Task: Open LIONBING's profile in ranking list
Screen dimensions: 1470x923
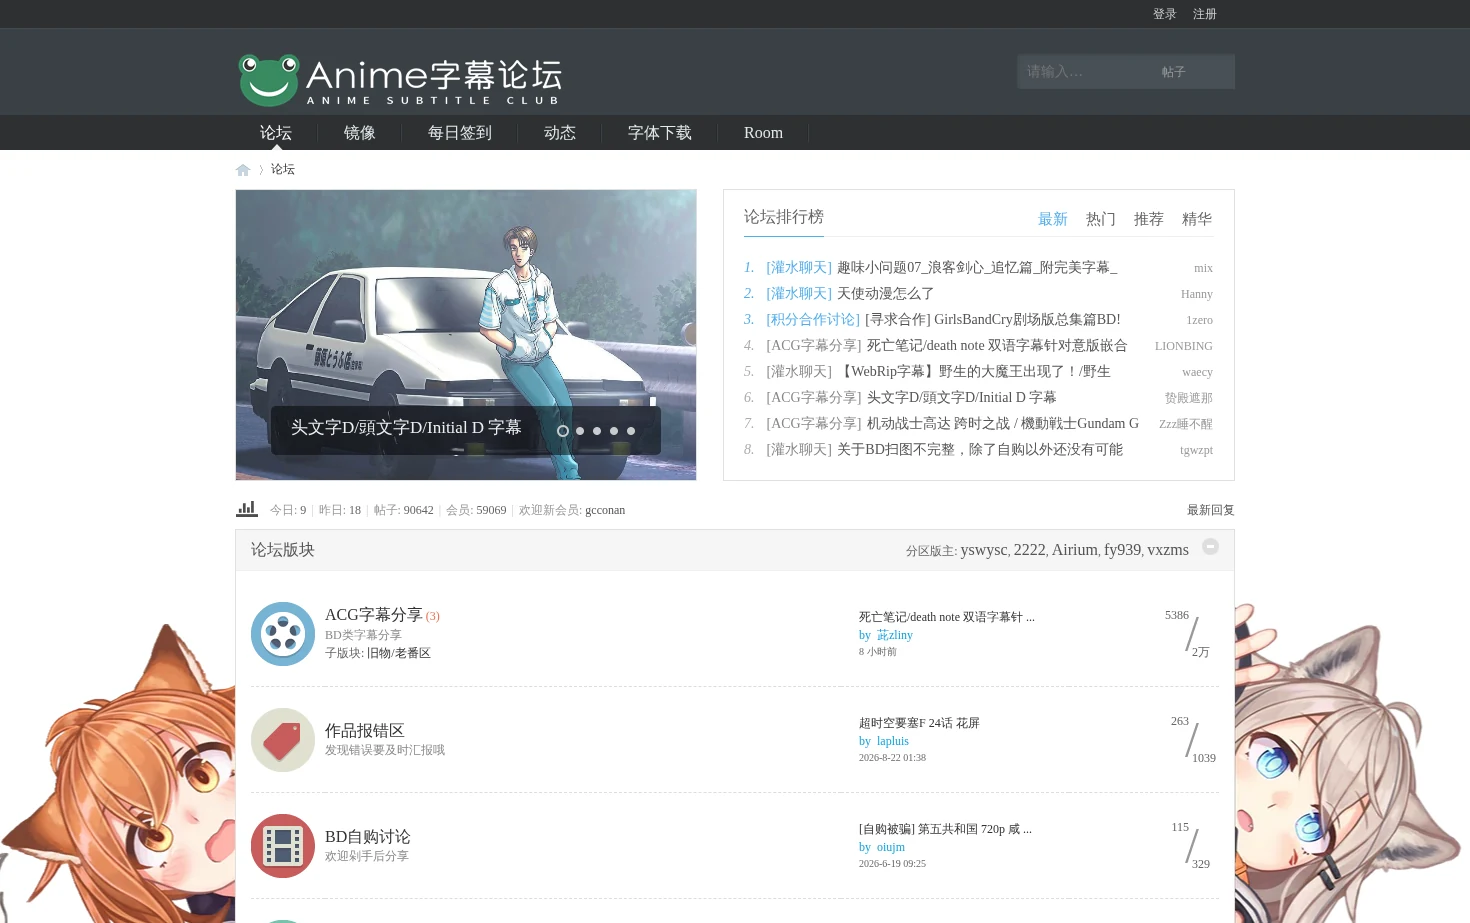Action: 1184,346
